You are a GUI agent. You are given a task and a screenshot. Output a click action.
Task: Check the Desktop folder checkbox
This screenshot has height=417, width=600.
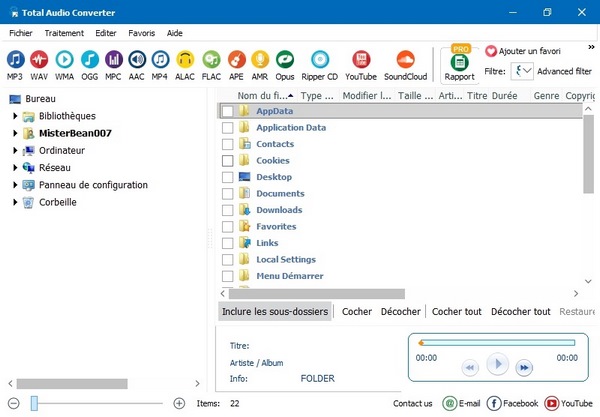click(228, 177)
